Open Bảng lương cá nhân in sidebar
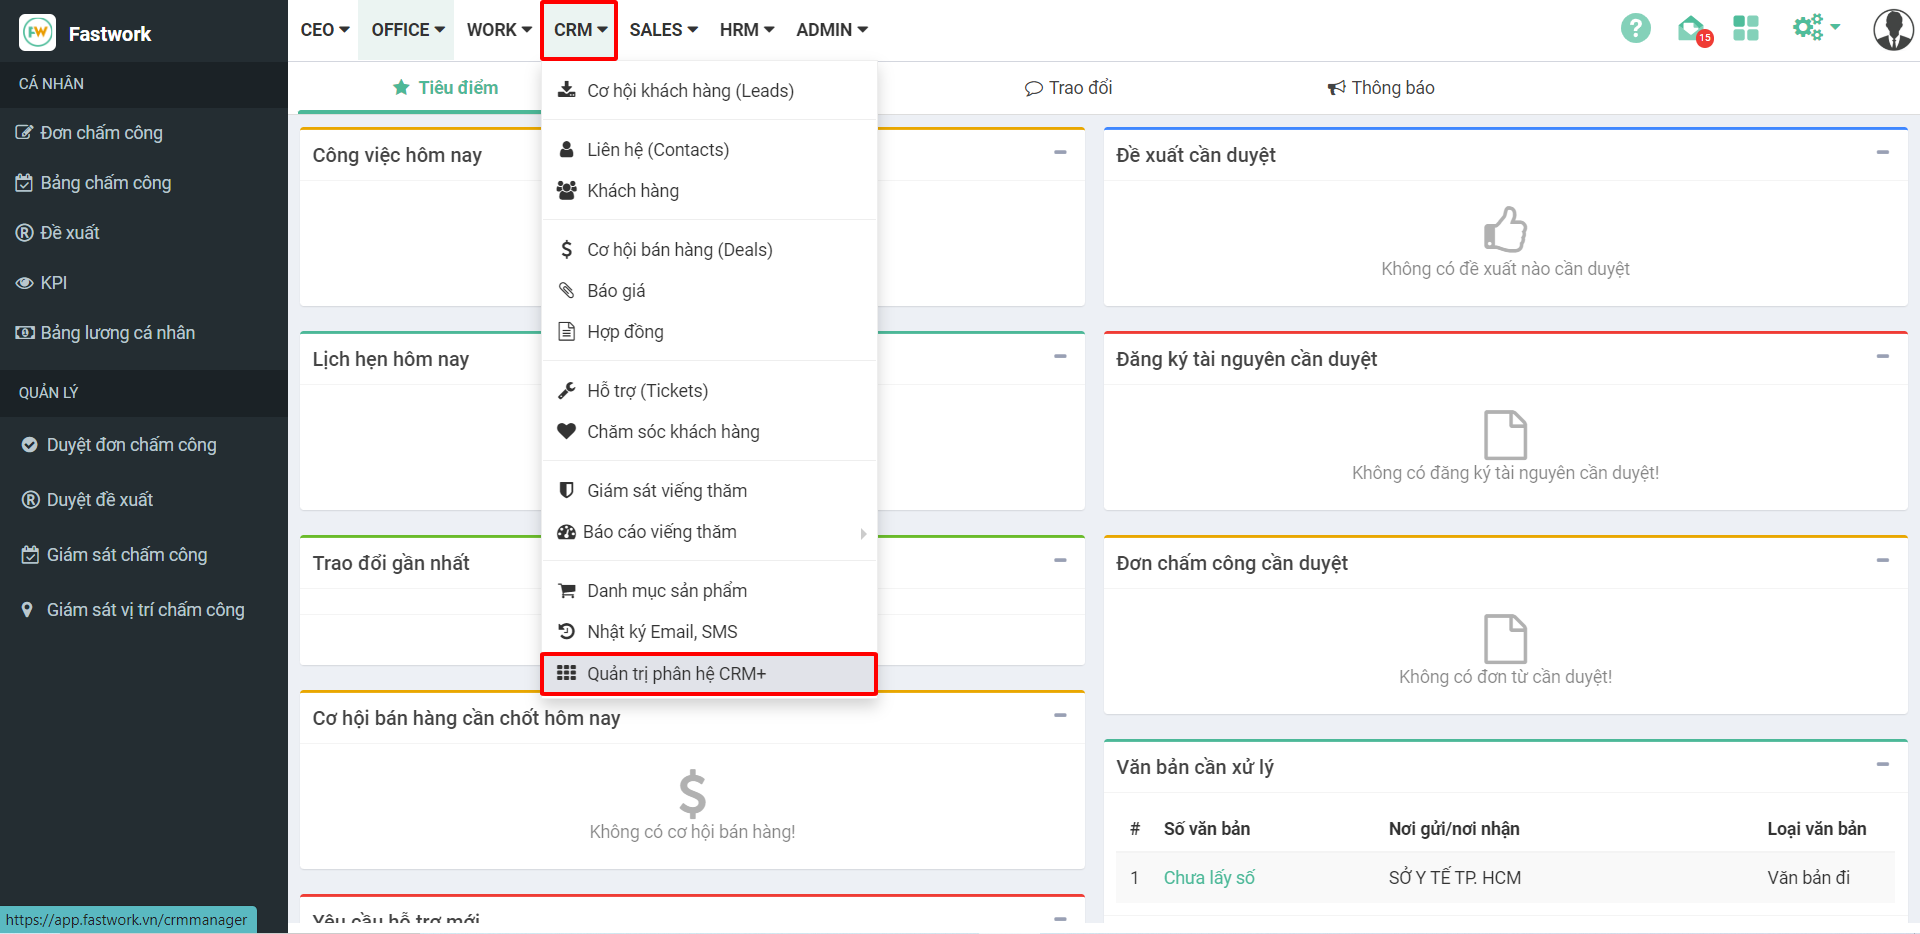Screen dimensions: 1920x934 point(117,333)
